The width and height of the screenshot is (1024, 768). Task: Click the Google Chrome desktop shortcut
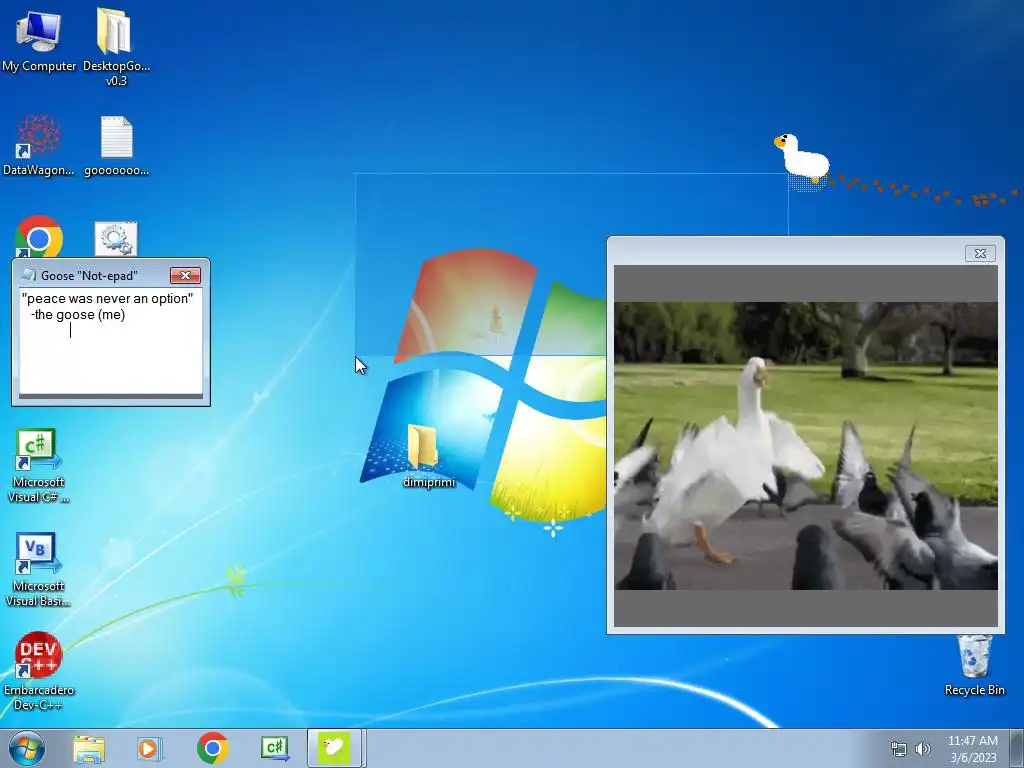[x=39, y=236]
